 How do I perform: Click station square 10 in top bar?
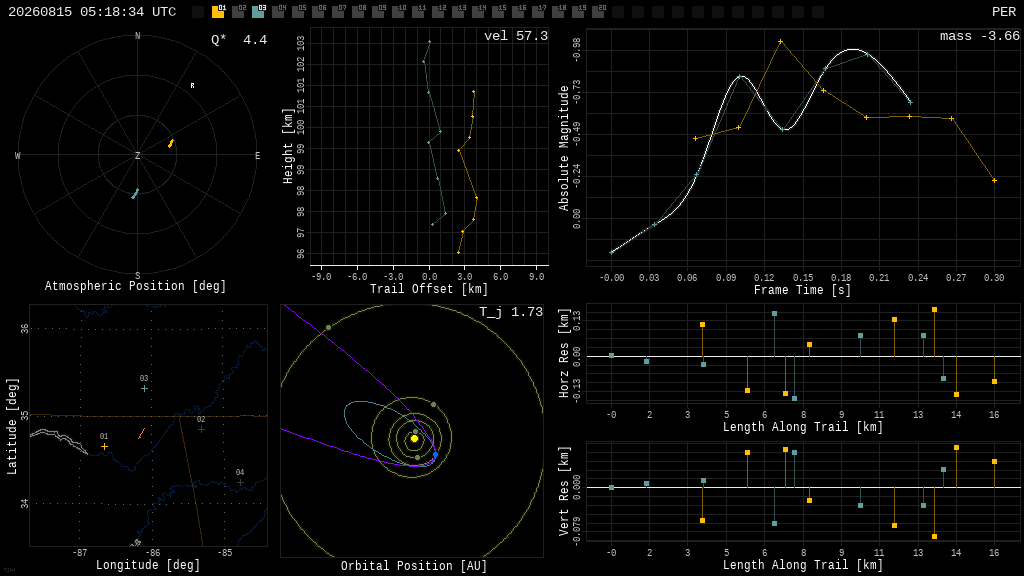click(x=398, y=12)
